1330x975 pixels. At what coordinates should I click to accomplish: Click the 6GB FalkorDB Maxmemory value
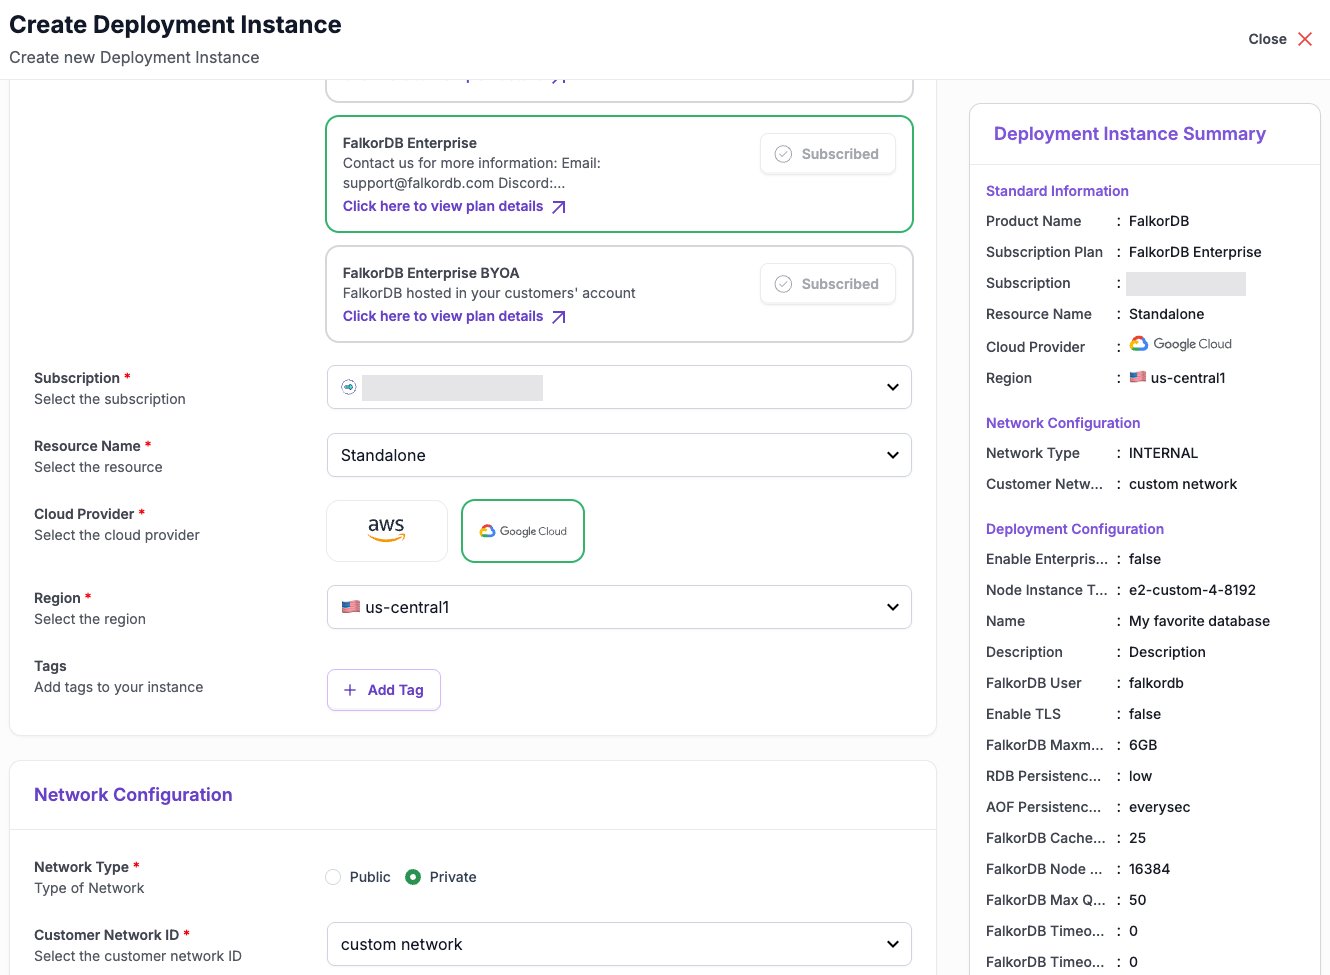click(1143, 745)
